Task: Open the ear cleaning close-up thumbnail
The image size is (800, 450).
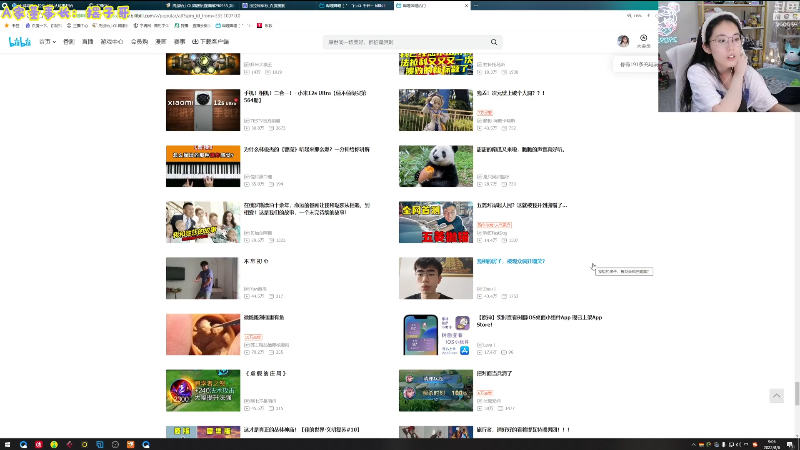Action: point(203,334)
